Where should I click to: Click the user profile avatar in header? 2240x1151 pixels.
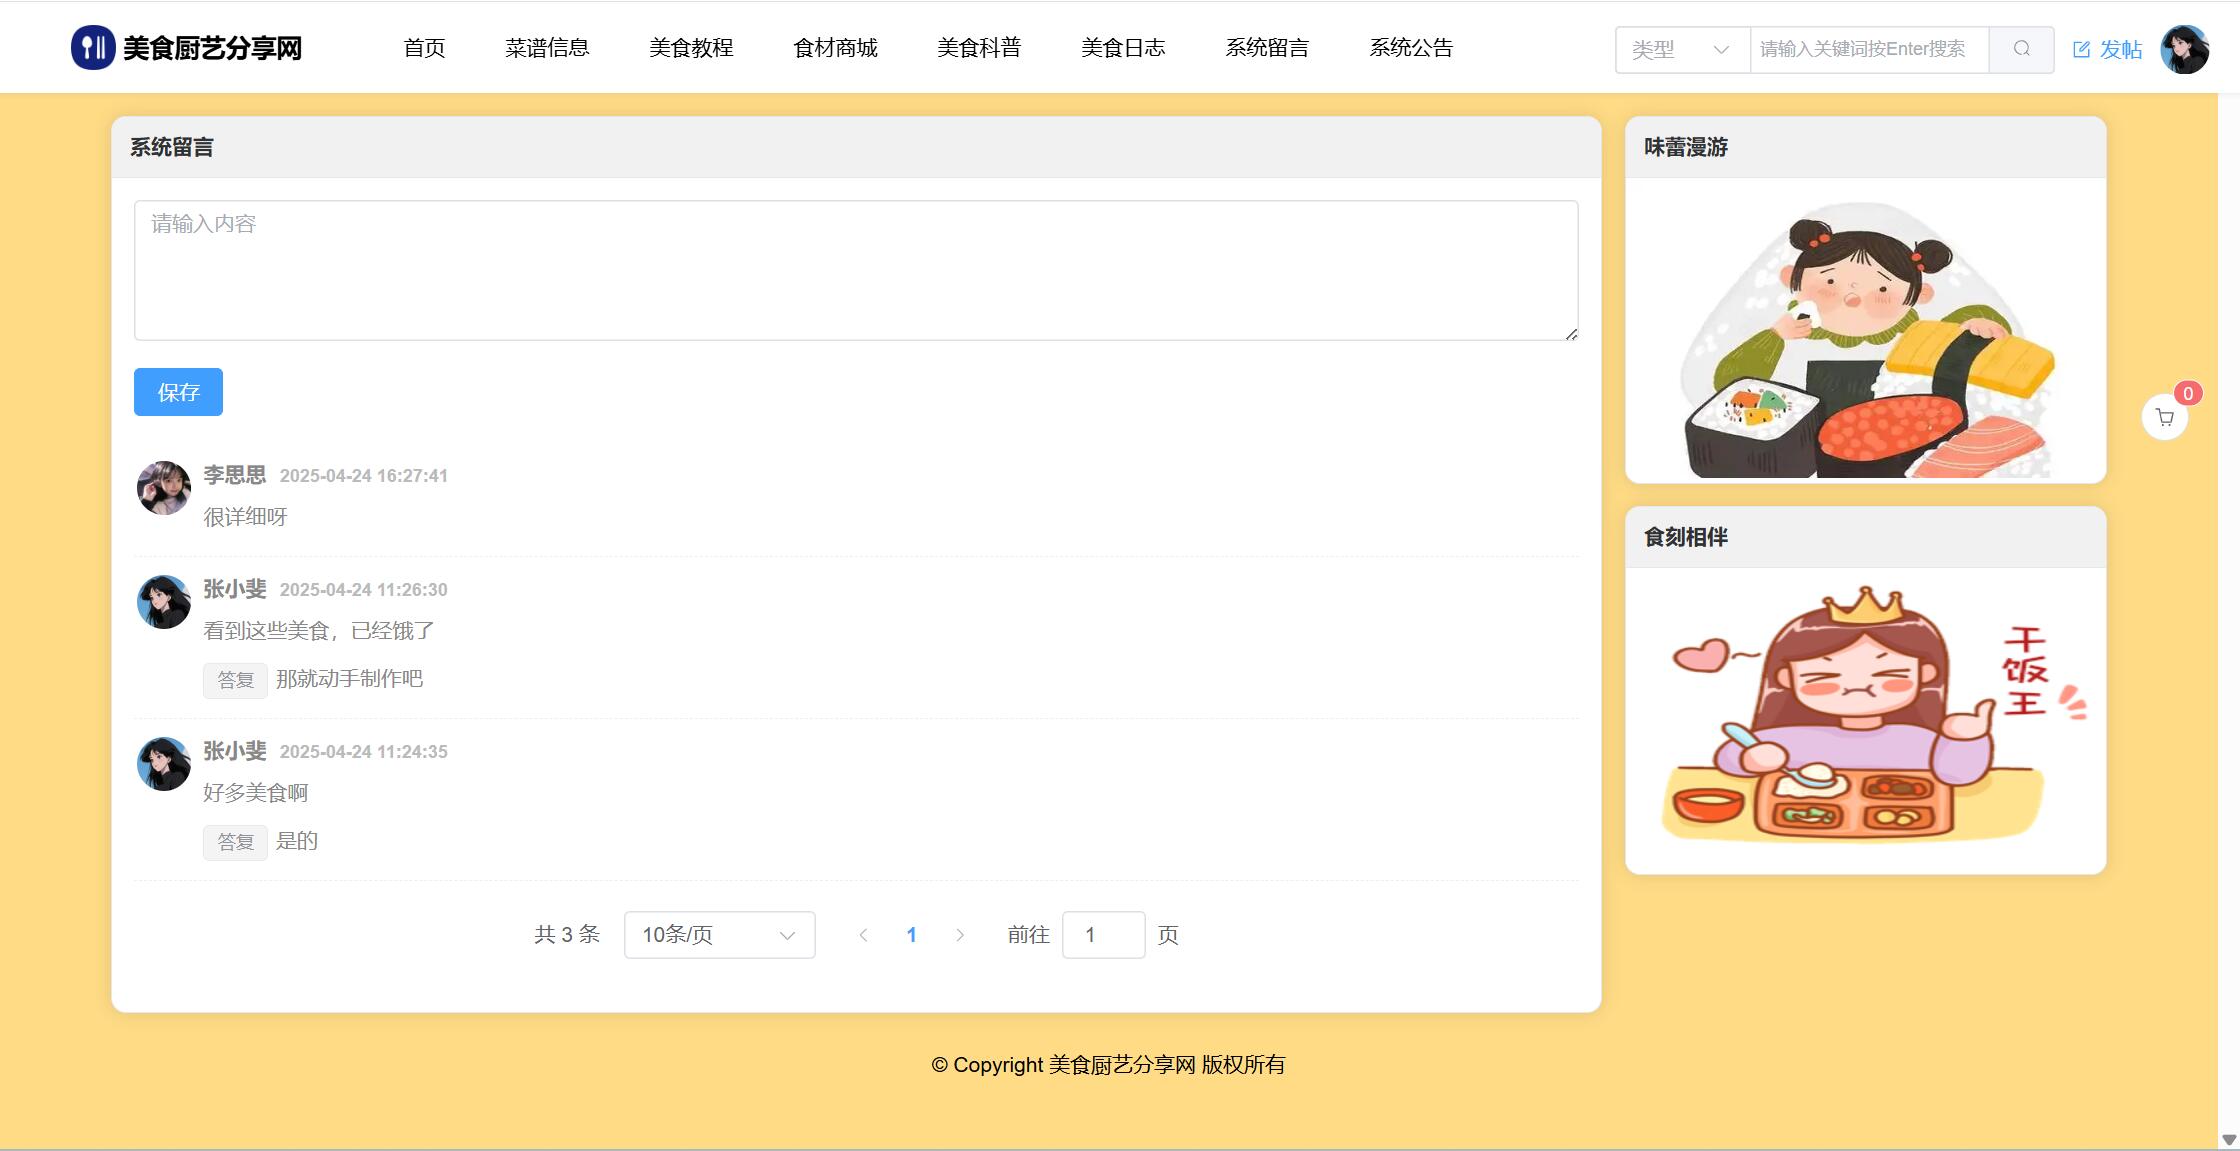(2184, 49)
